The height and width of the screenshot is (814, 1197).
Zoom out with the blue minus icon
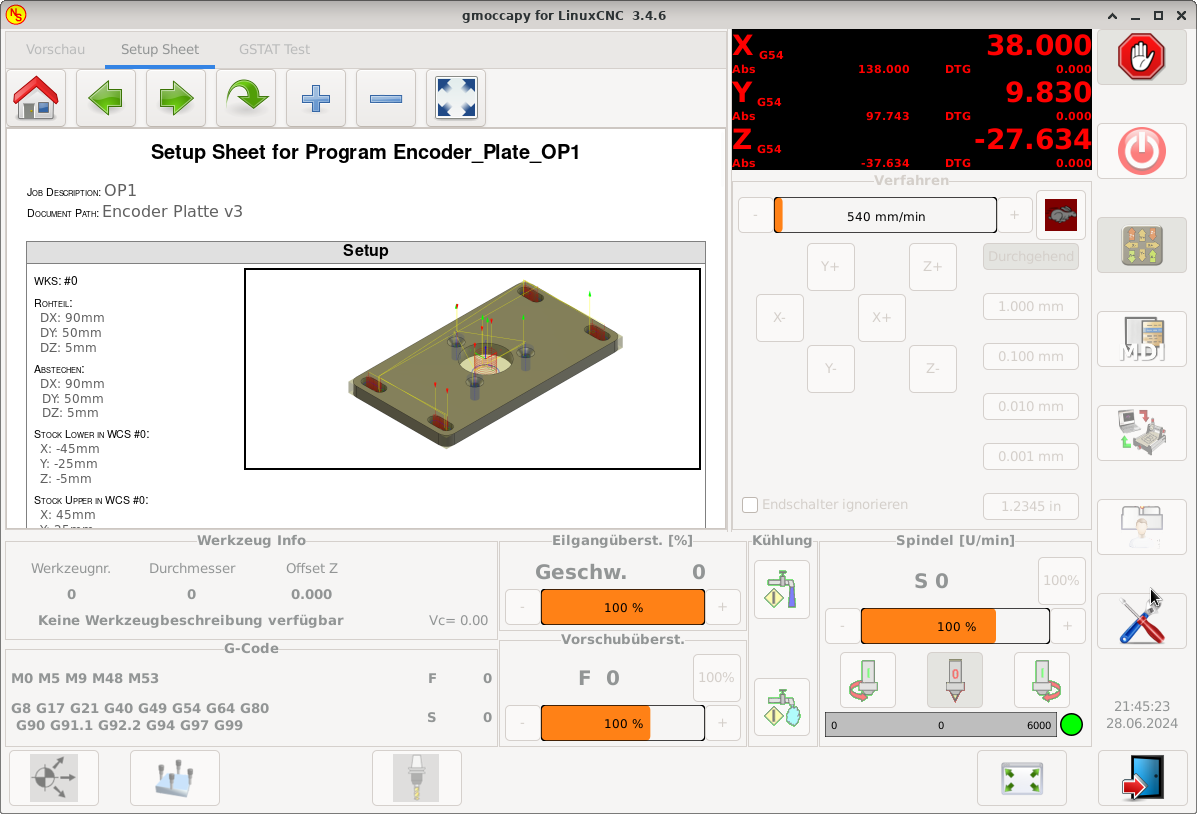386,99
